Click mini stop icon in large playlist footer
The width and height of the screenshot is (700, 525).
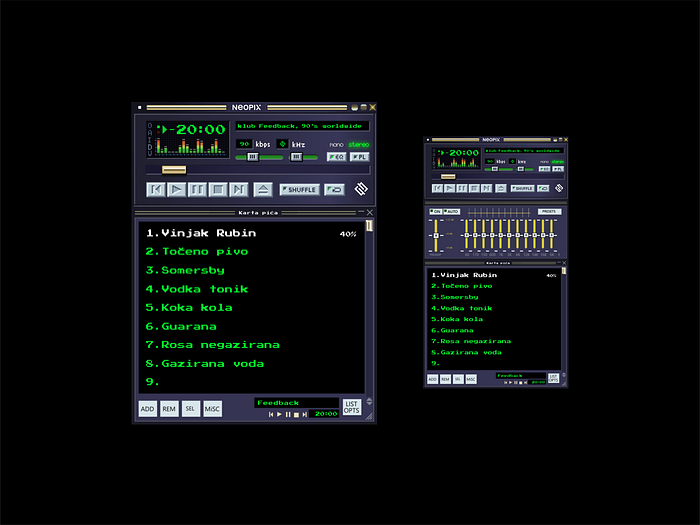pyautogui.click(x=296, y=415)
